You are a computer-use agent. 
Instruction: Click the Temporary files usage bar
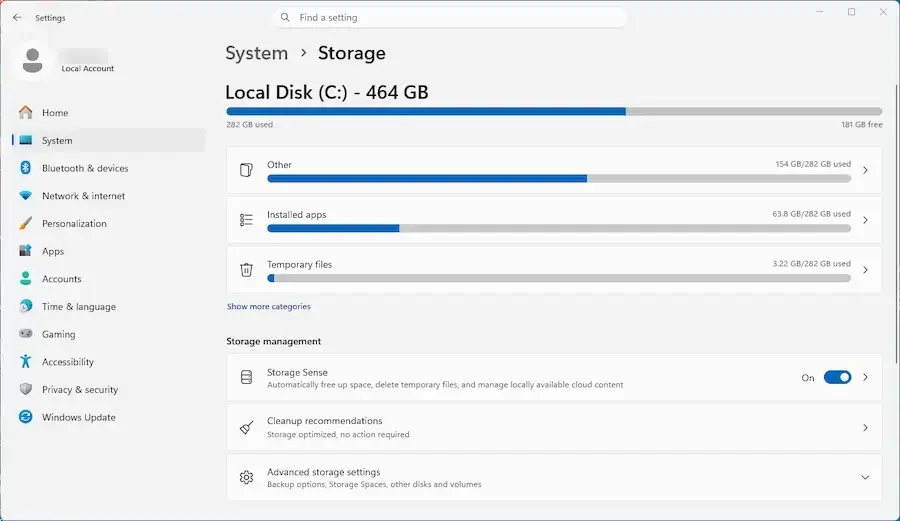click(x=559, y=278)
